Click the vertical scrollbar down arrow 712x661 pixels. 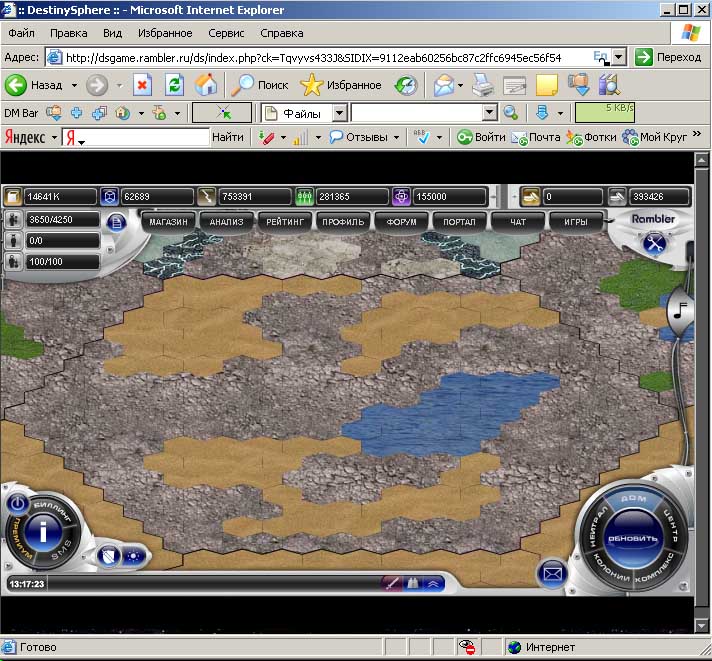[x=702, y=626]
